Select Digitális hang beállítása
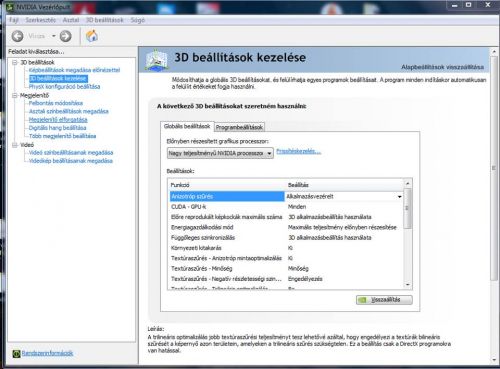Viewport: 500px width, 369px height. tap(57, 128)
